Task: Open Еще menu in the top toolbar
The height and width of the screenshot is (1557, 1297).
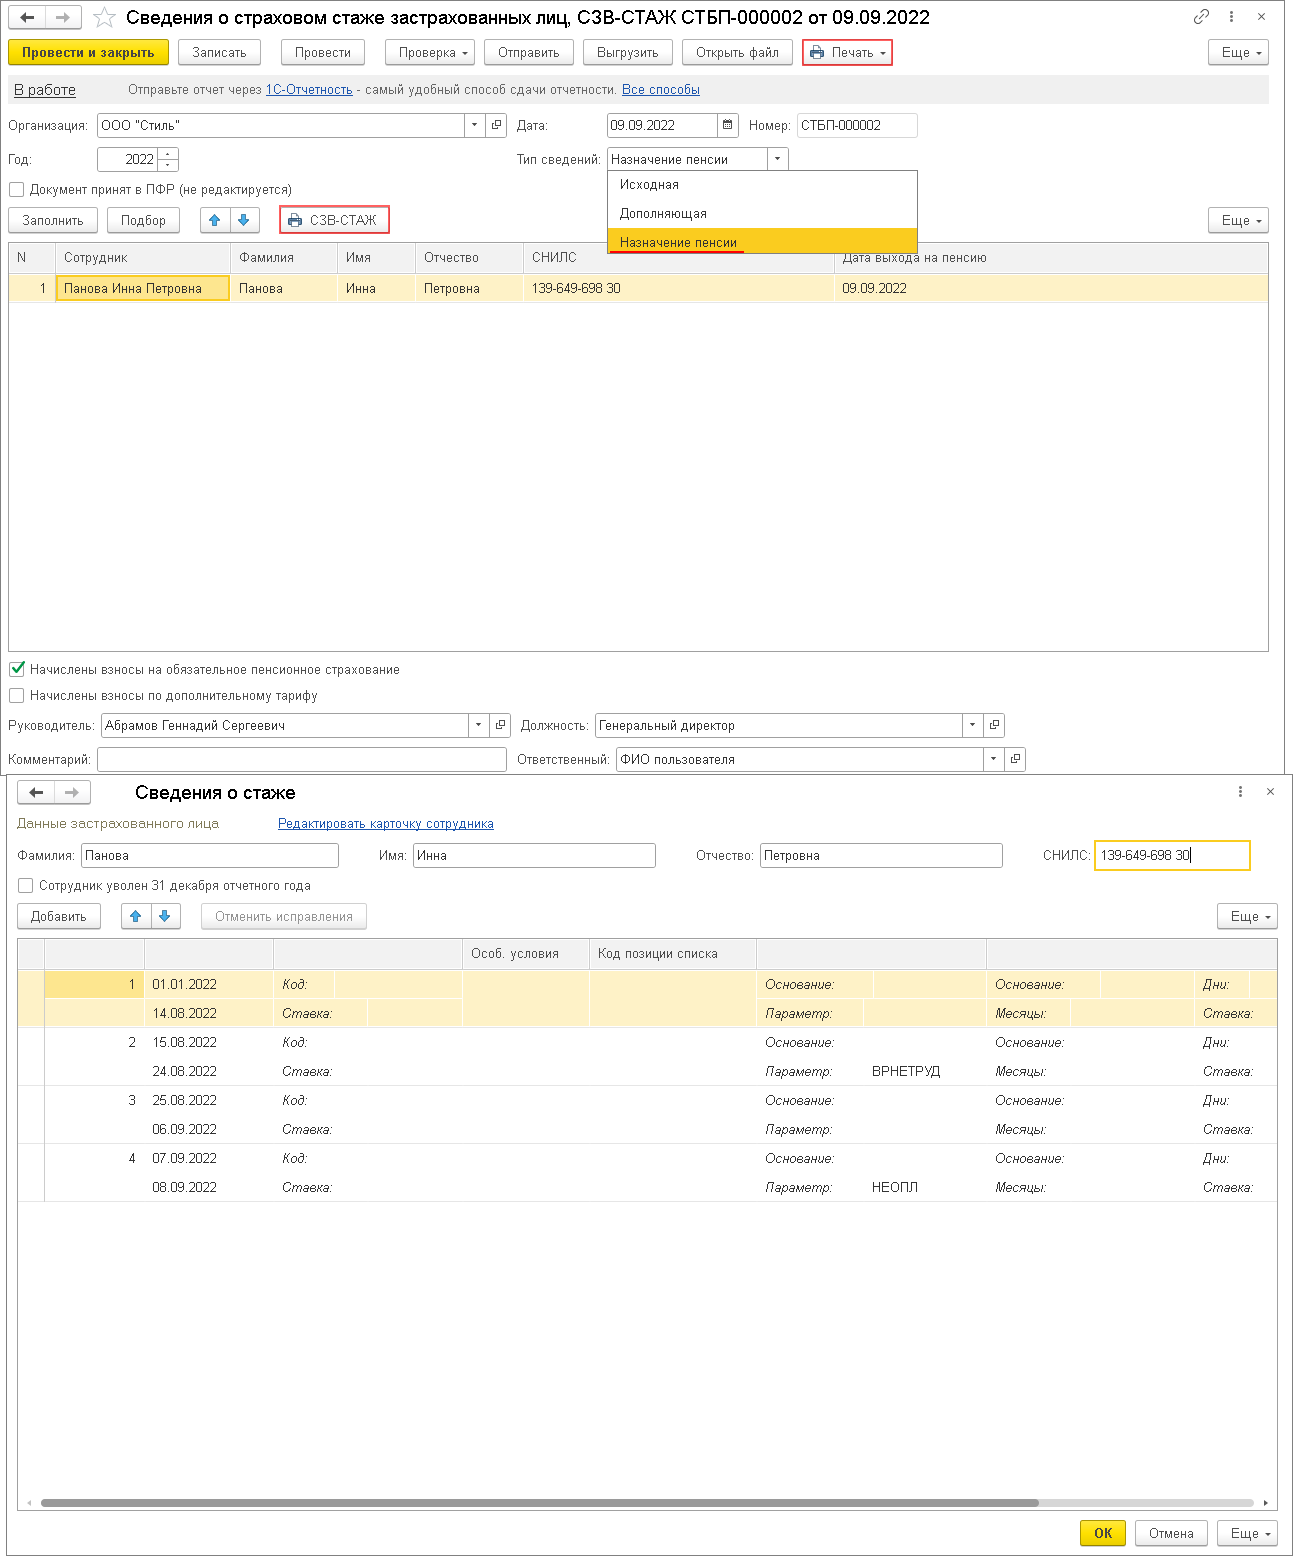Action: [1238, 52]
